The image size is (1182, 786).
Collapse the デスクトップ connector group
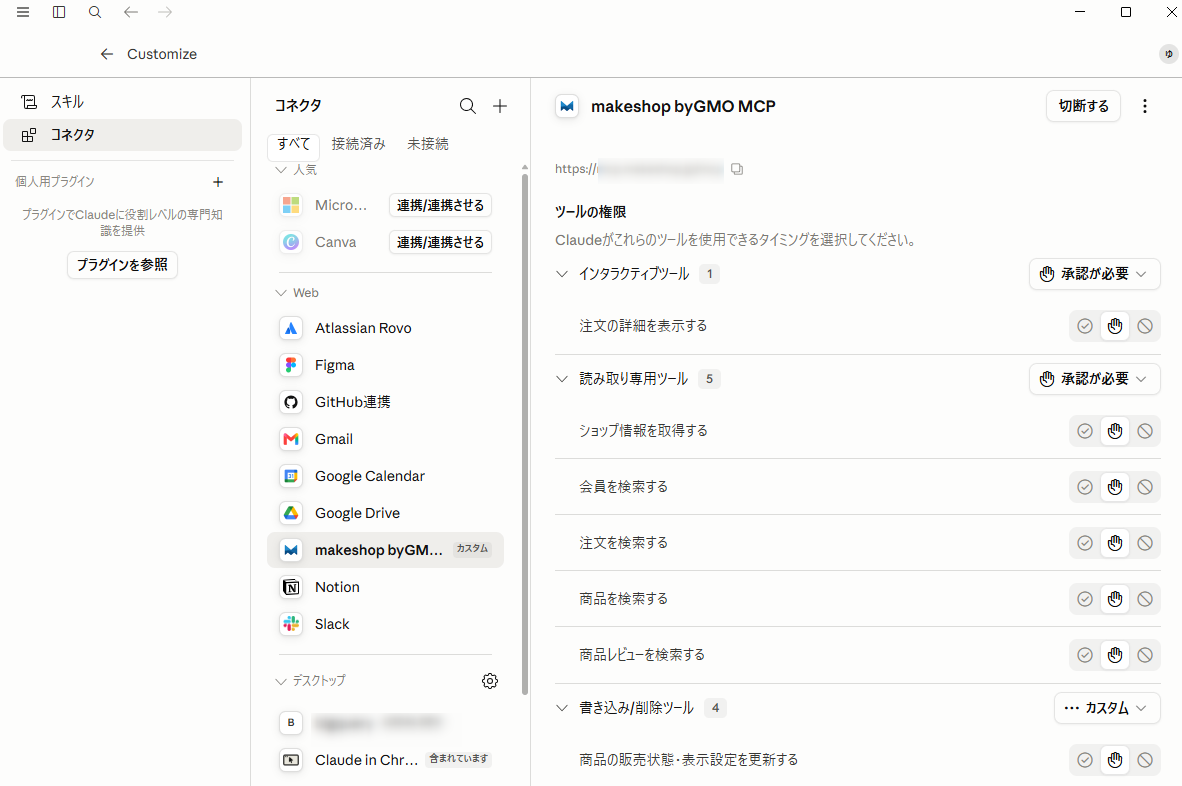click(x=280, y=681)
